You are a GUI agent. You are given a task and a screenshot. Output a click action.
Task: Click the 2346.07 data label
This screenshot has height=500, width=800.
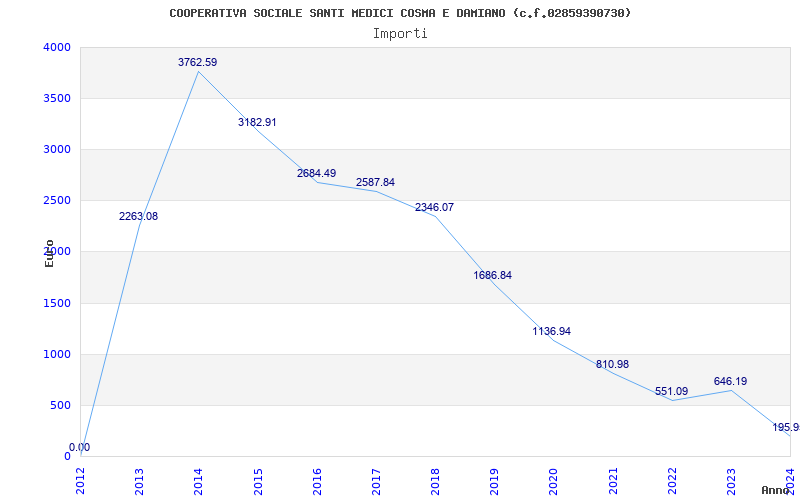pyautogui.click(x=434, y=207)
